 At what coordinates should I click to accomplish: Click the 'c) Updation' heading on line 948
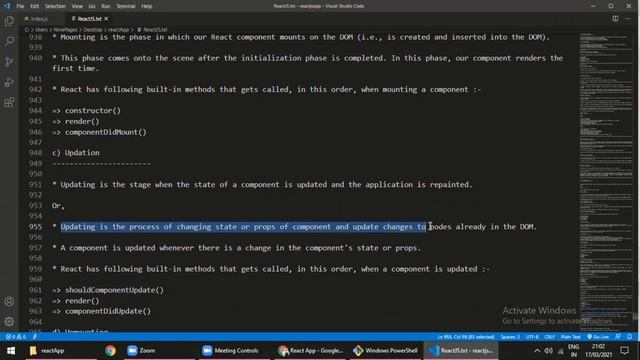pos(76,153)
